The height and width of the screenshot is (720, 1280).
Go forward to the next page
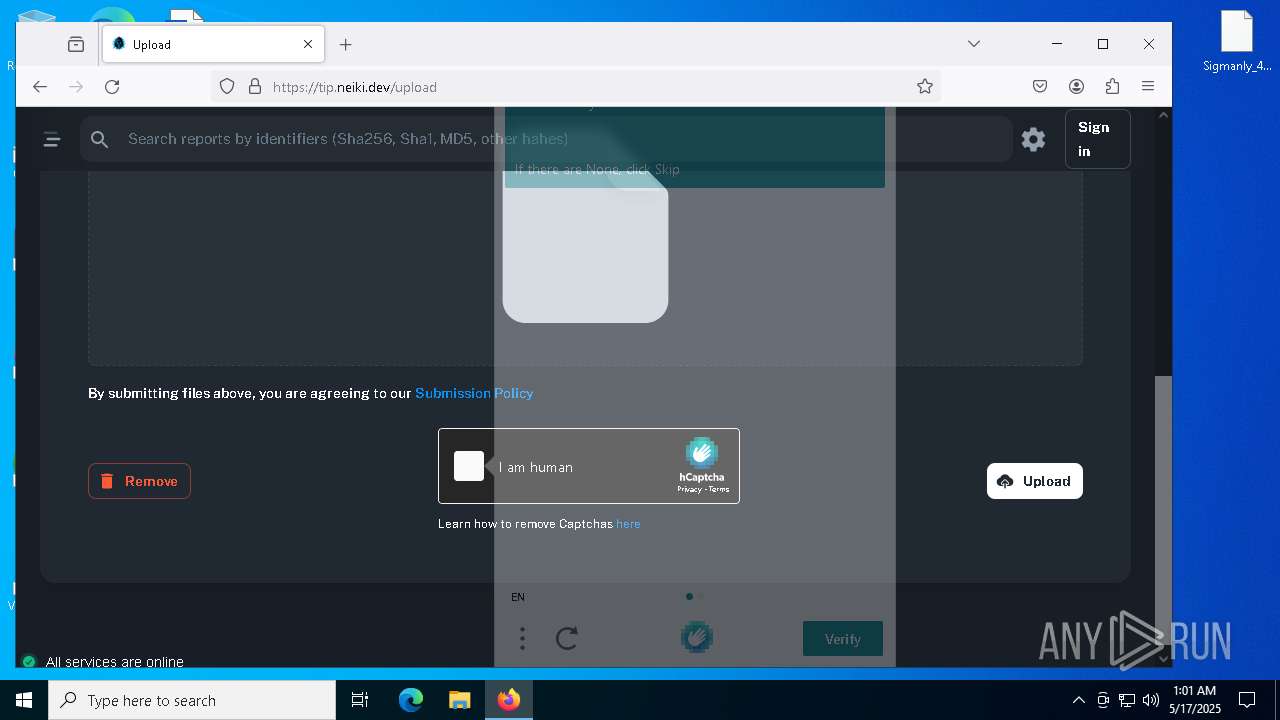76,87
